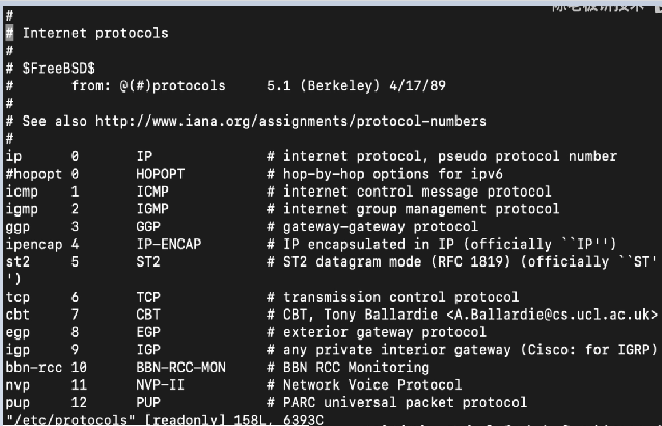Image resolution: width=662 pixels, height=426 pixels.
Task: Click the EGP uppercase alias
Action: [x=148, y=332]
